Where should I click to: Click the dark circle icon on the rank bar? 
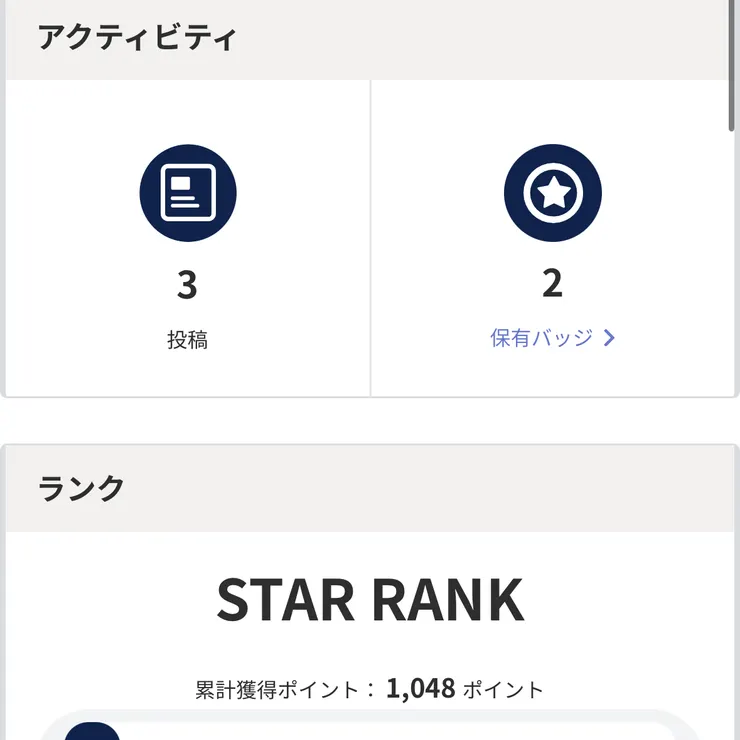(x=92, y=732)
